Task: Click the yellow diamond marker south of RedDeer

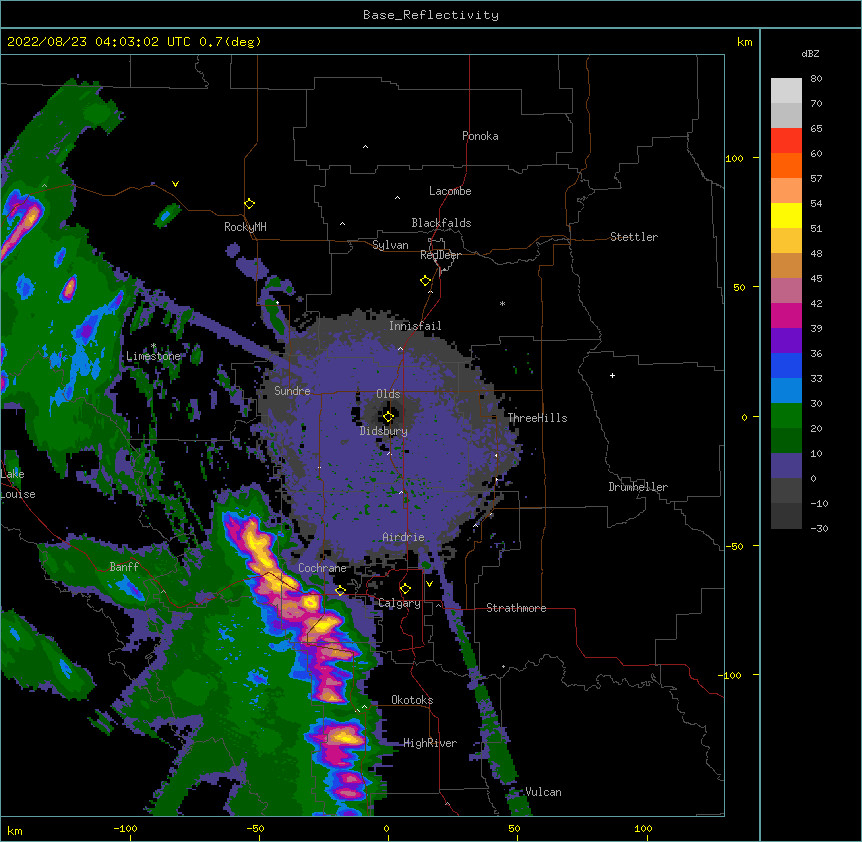Action: [x=426, y=281]
